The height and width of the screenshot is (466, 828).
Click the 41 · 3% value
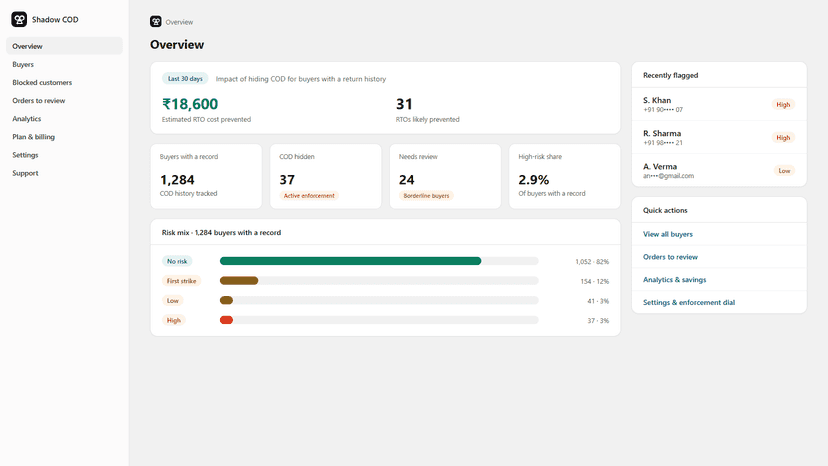point(598,301)
